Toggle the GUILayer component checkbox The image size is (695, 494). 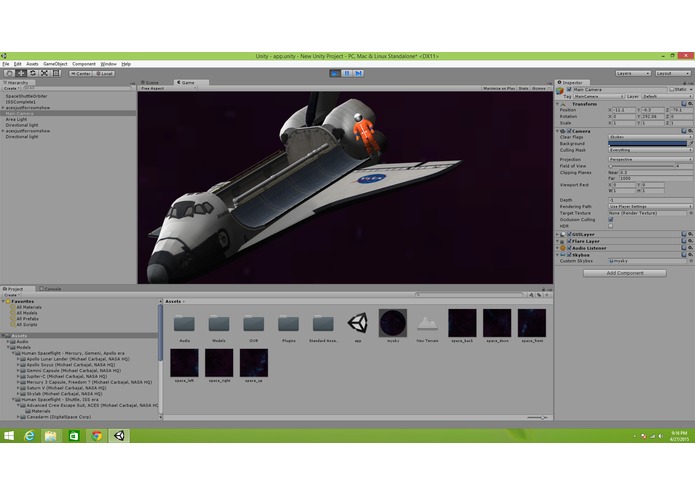coord(569,234)
